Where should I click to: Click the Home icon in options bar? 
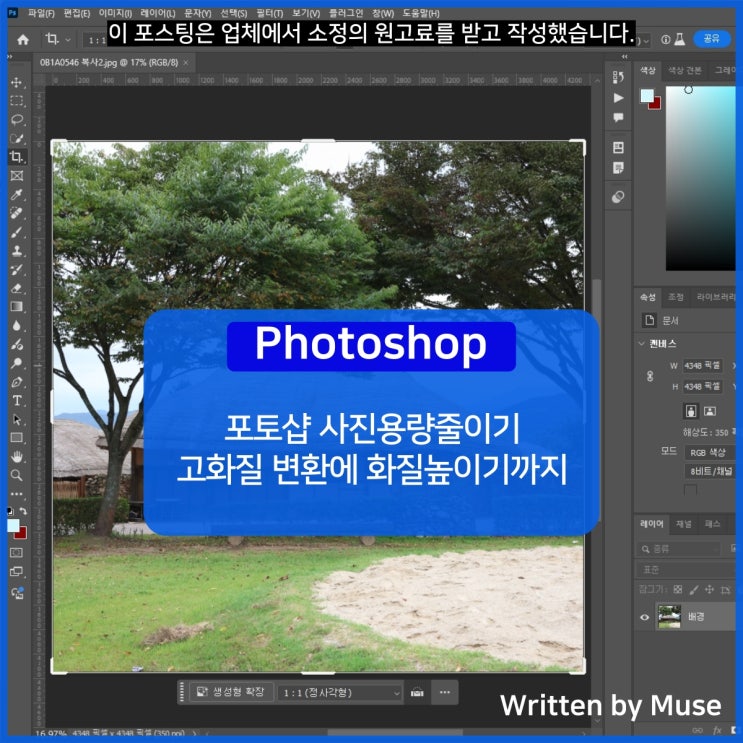(23, 40)
